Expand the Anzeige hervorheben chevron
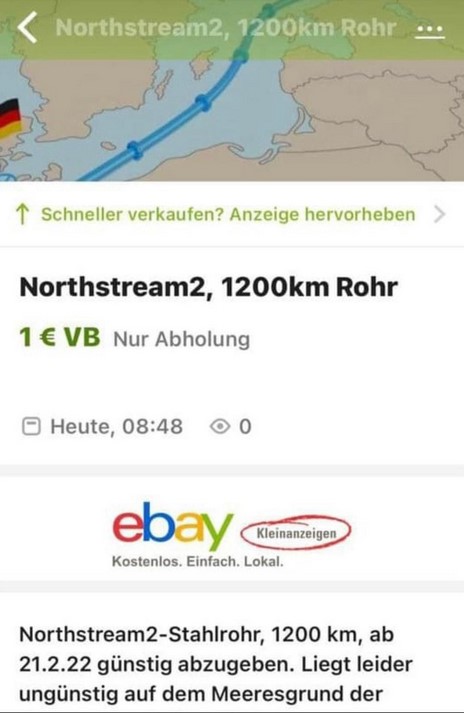The image size is (464, 713). pyautogui.click(x=439, y=214)
